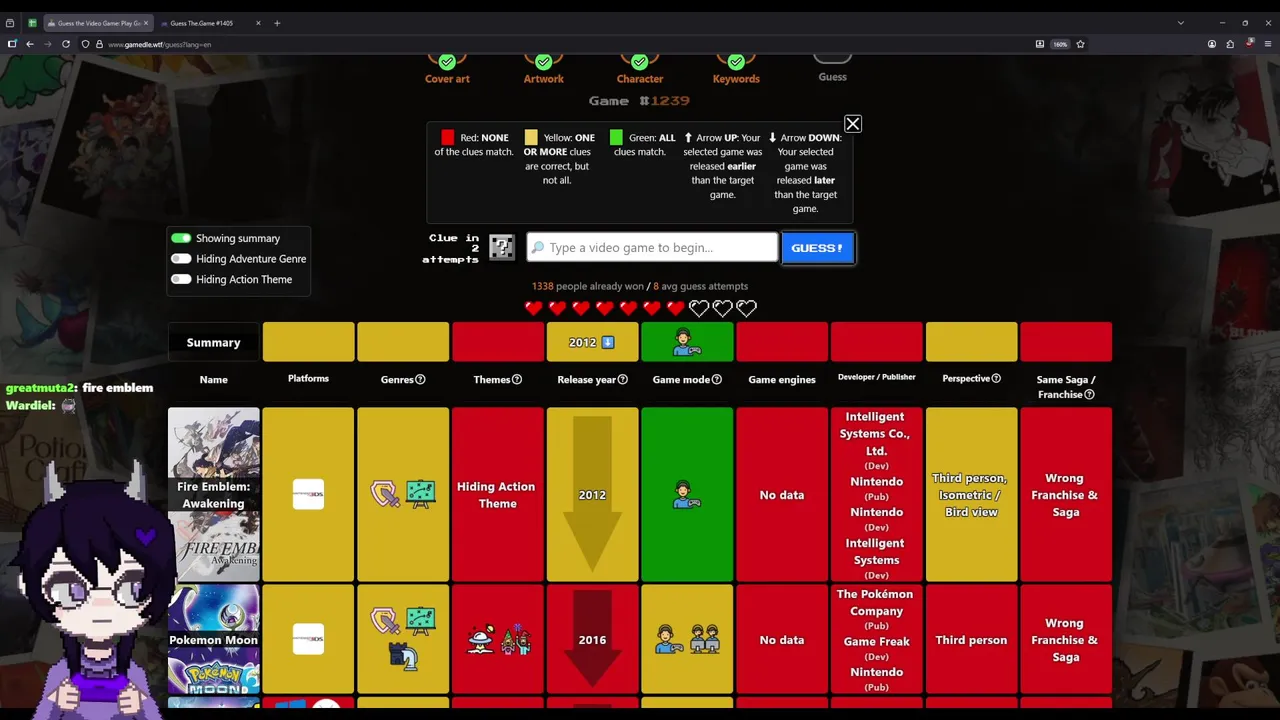Image resolution: width=1280 pixels, height=720 pixels.
Task: Click the chess knight genre icon in Pokemon Moon row
Action: coord(403,655)
